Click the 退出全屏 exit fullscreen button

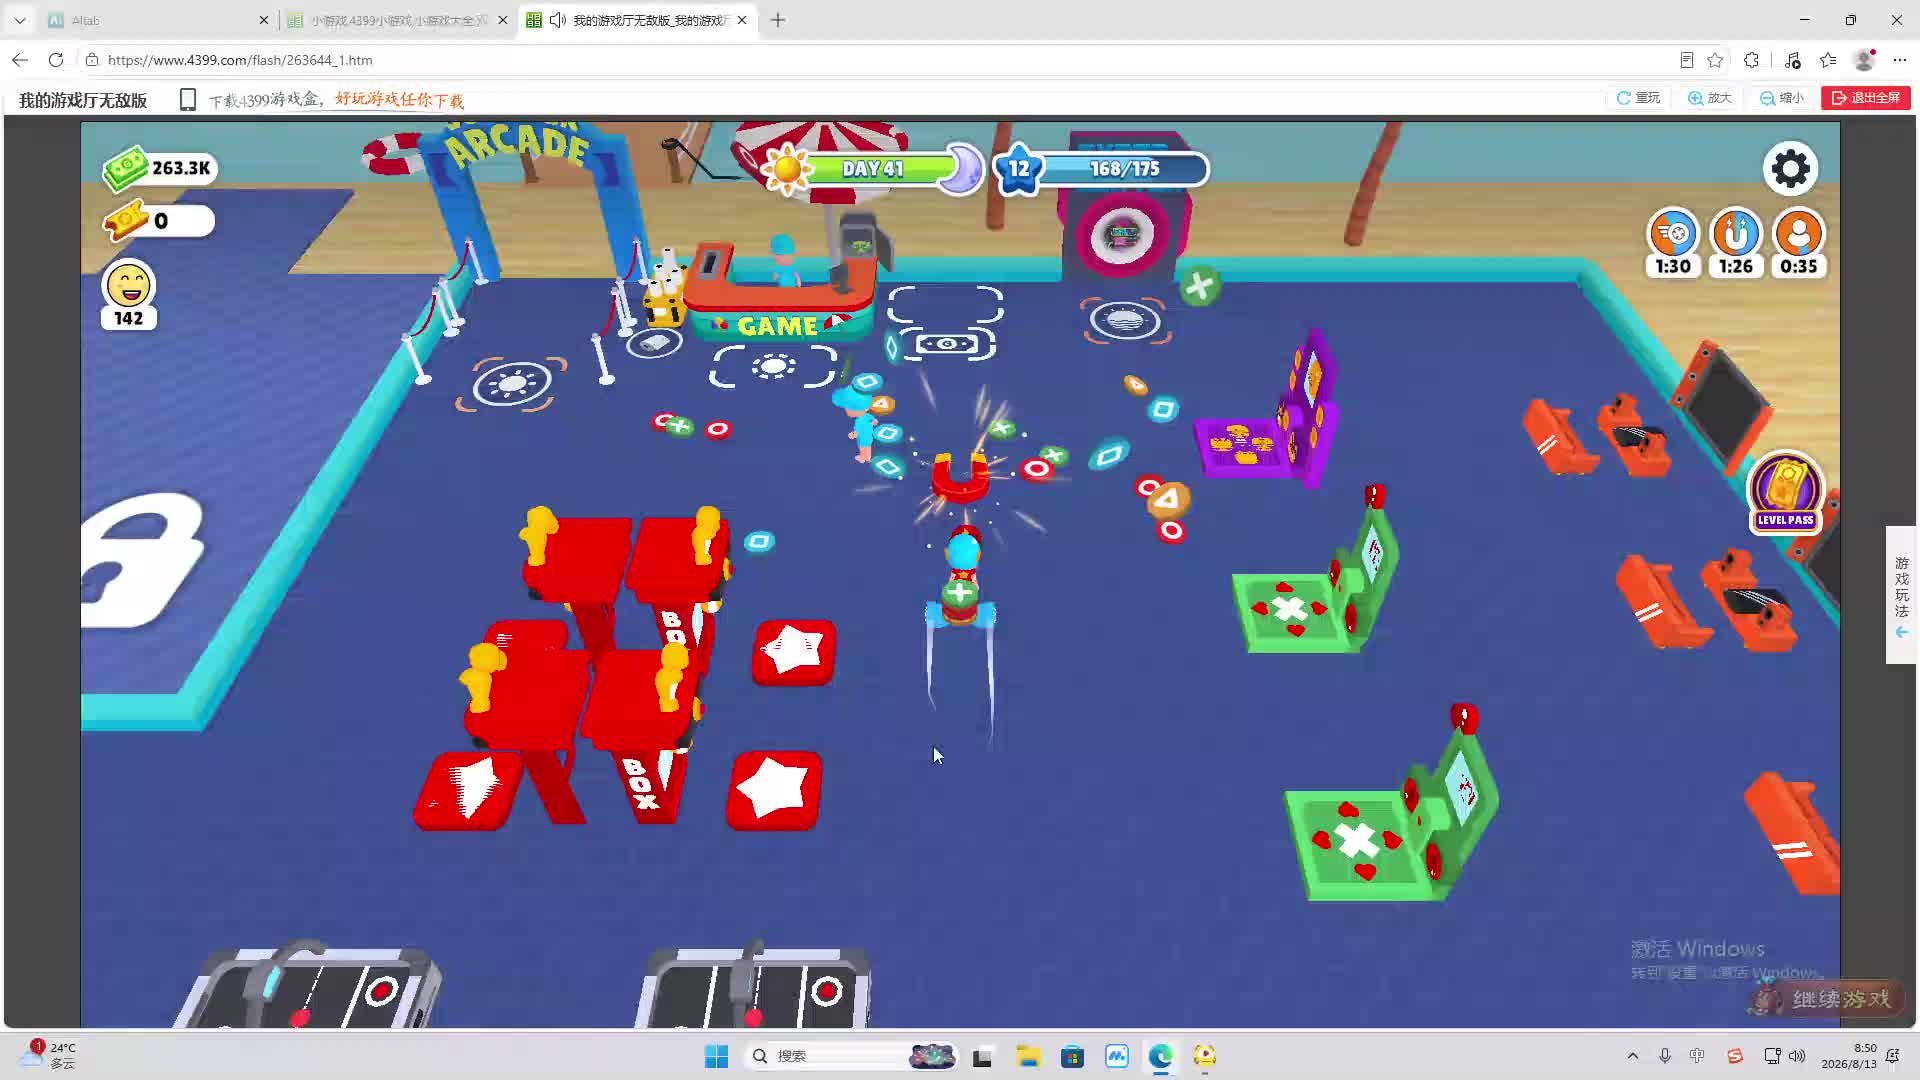(1866, 98)
